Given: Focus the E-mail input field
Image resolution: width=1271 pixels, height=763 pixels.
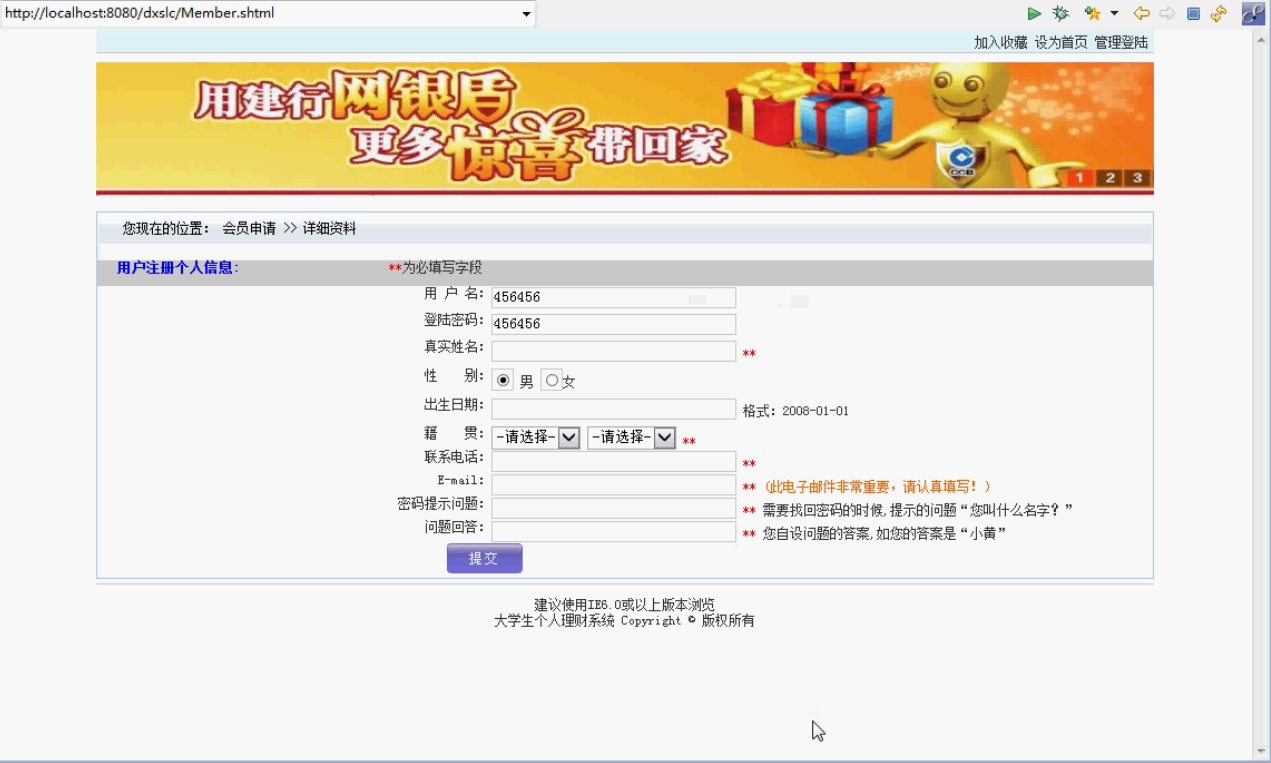Looking at the screenshot, I should 613,485.
